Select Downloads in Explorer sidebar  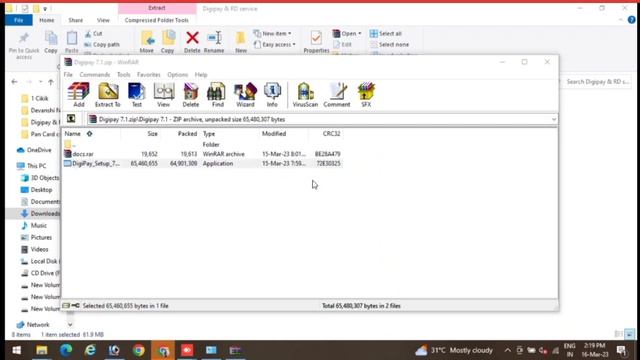coord(40,213)
